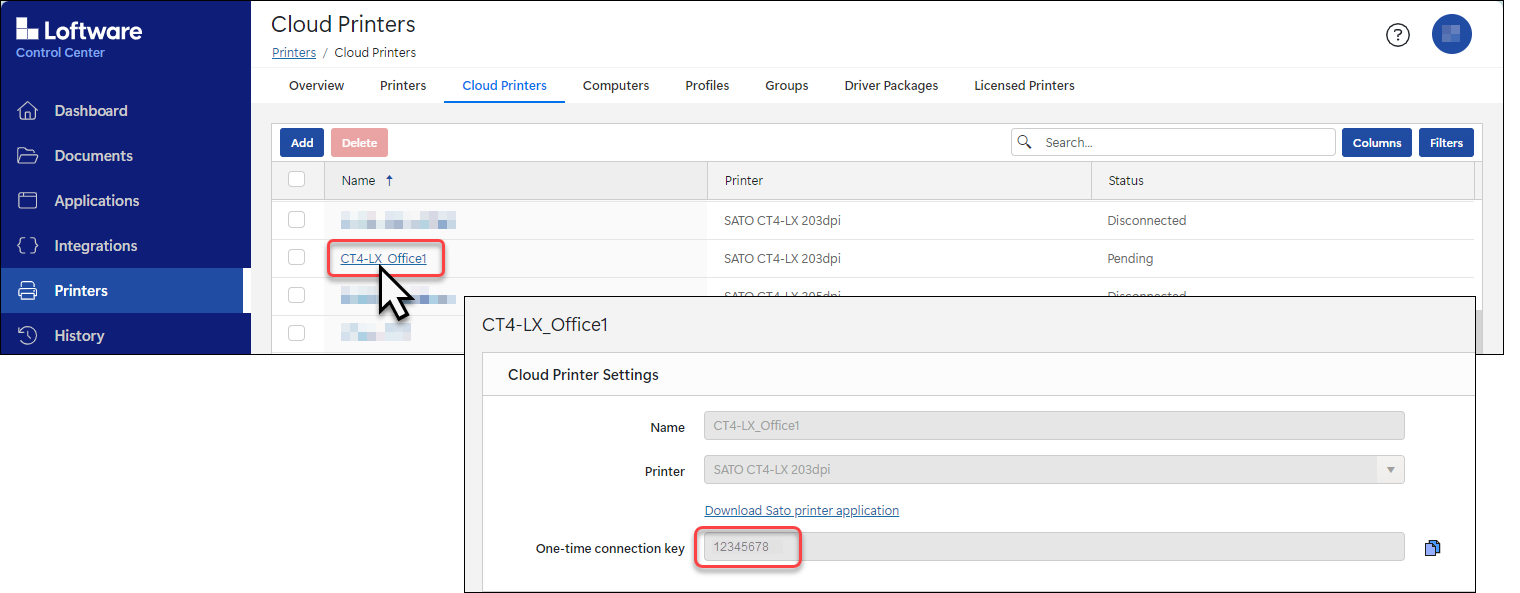This screenshot has width=1520, height=593.
Task: Open the user account avatar
Action: tap(1451, 35)
